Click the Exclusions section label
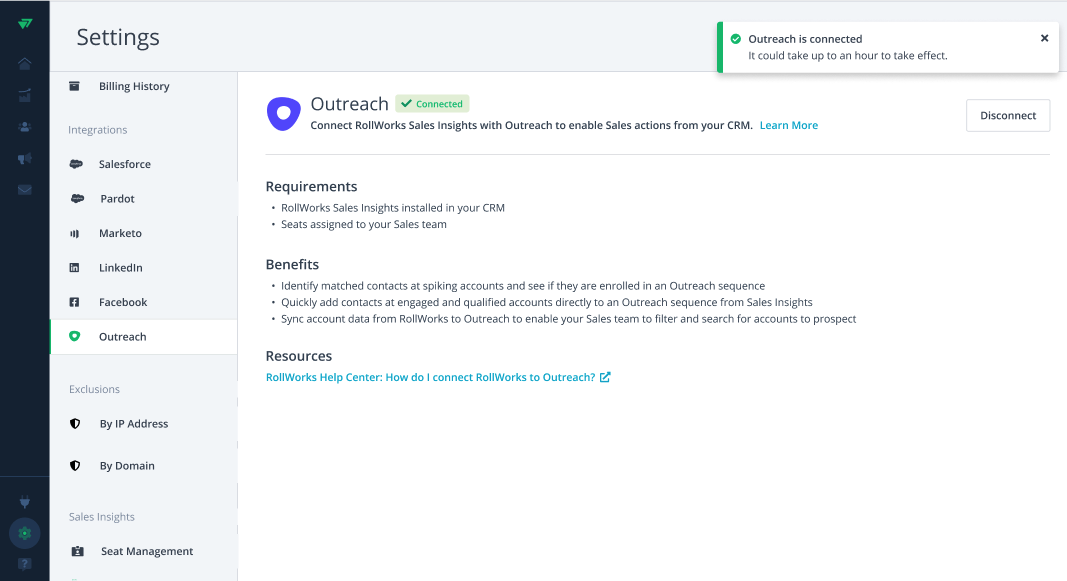The height and width of the screenshot is (581, 1067). tap(94, 389)
